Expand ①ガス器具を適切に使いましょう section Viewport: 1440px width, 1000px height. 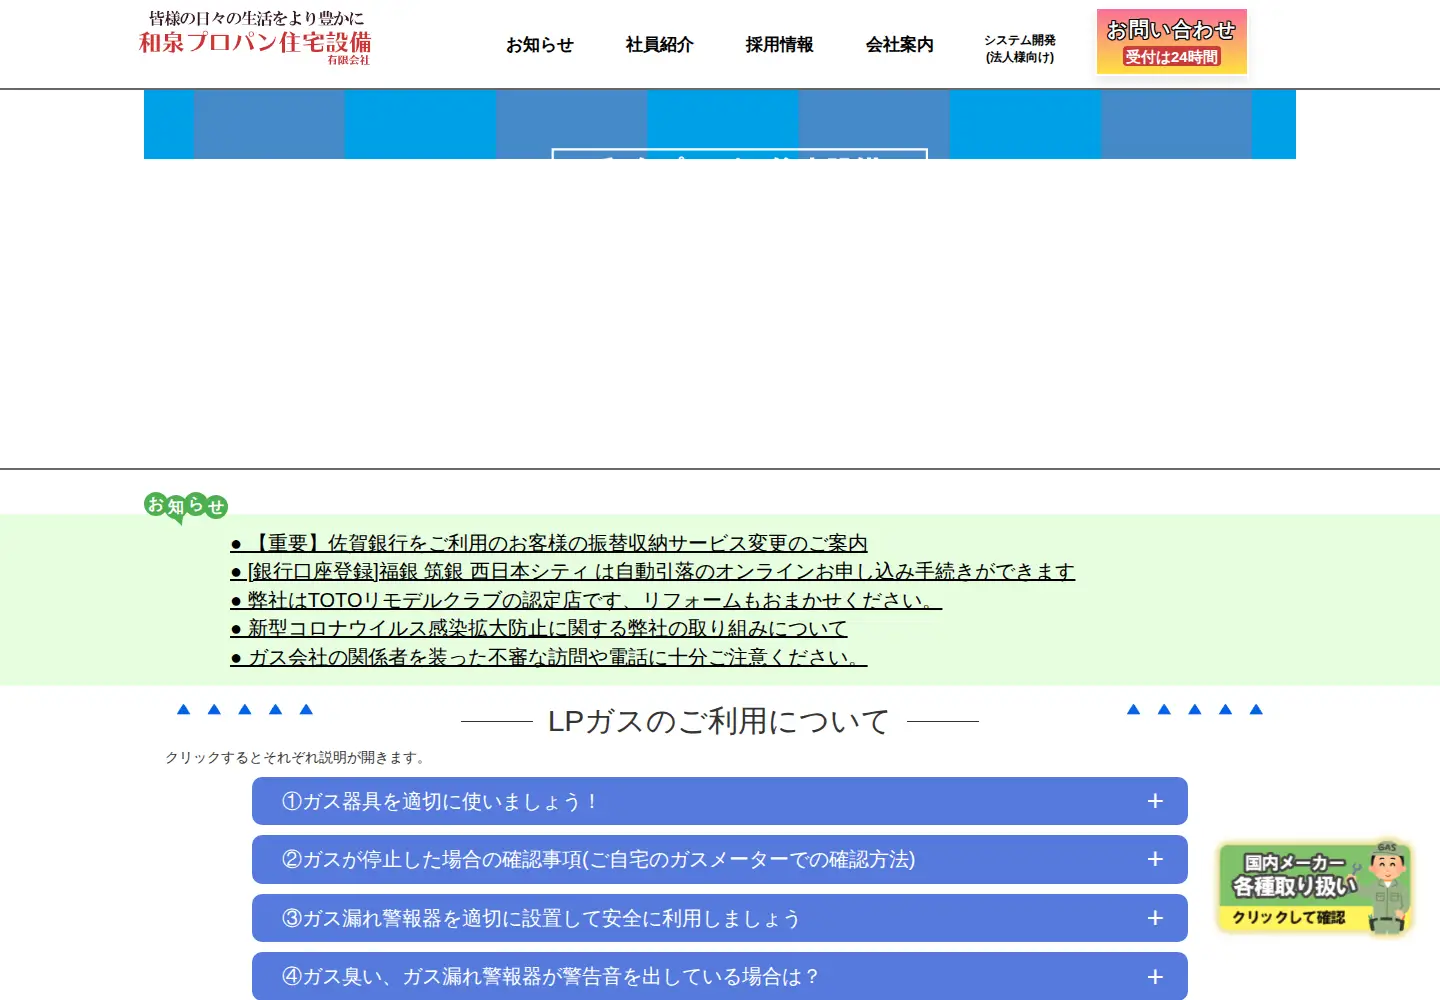click(720, 801)
